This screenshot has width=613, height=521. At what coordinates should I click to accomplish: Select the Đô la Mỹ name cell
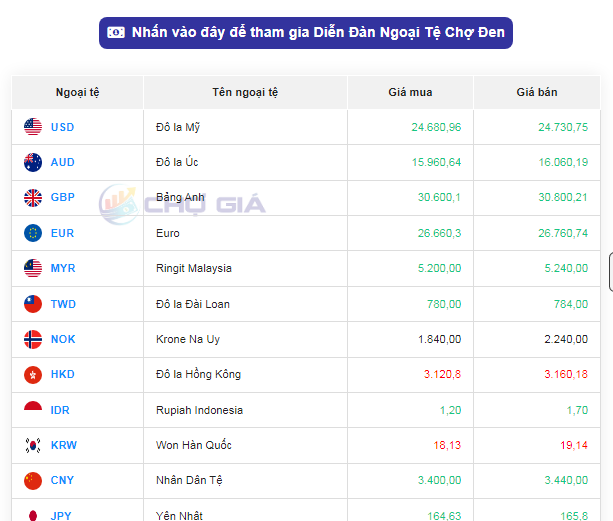245,127
